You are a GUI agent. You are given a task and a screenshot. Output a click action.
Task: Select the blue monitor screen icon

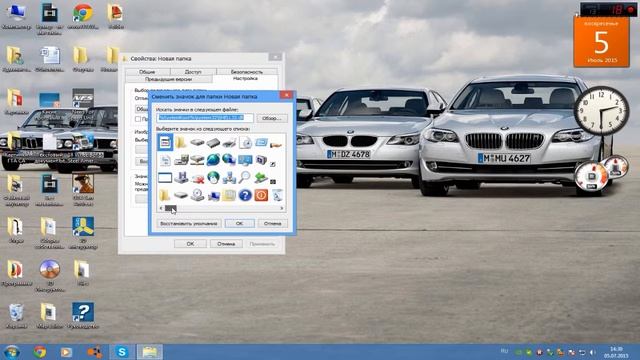[245, 160]
